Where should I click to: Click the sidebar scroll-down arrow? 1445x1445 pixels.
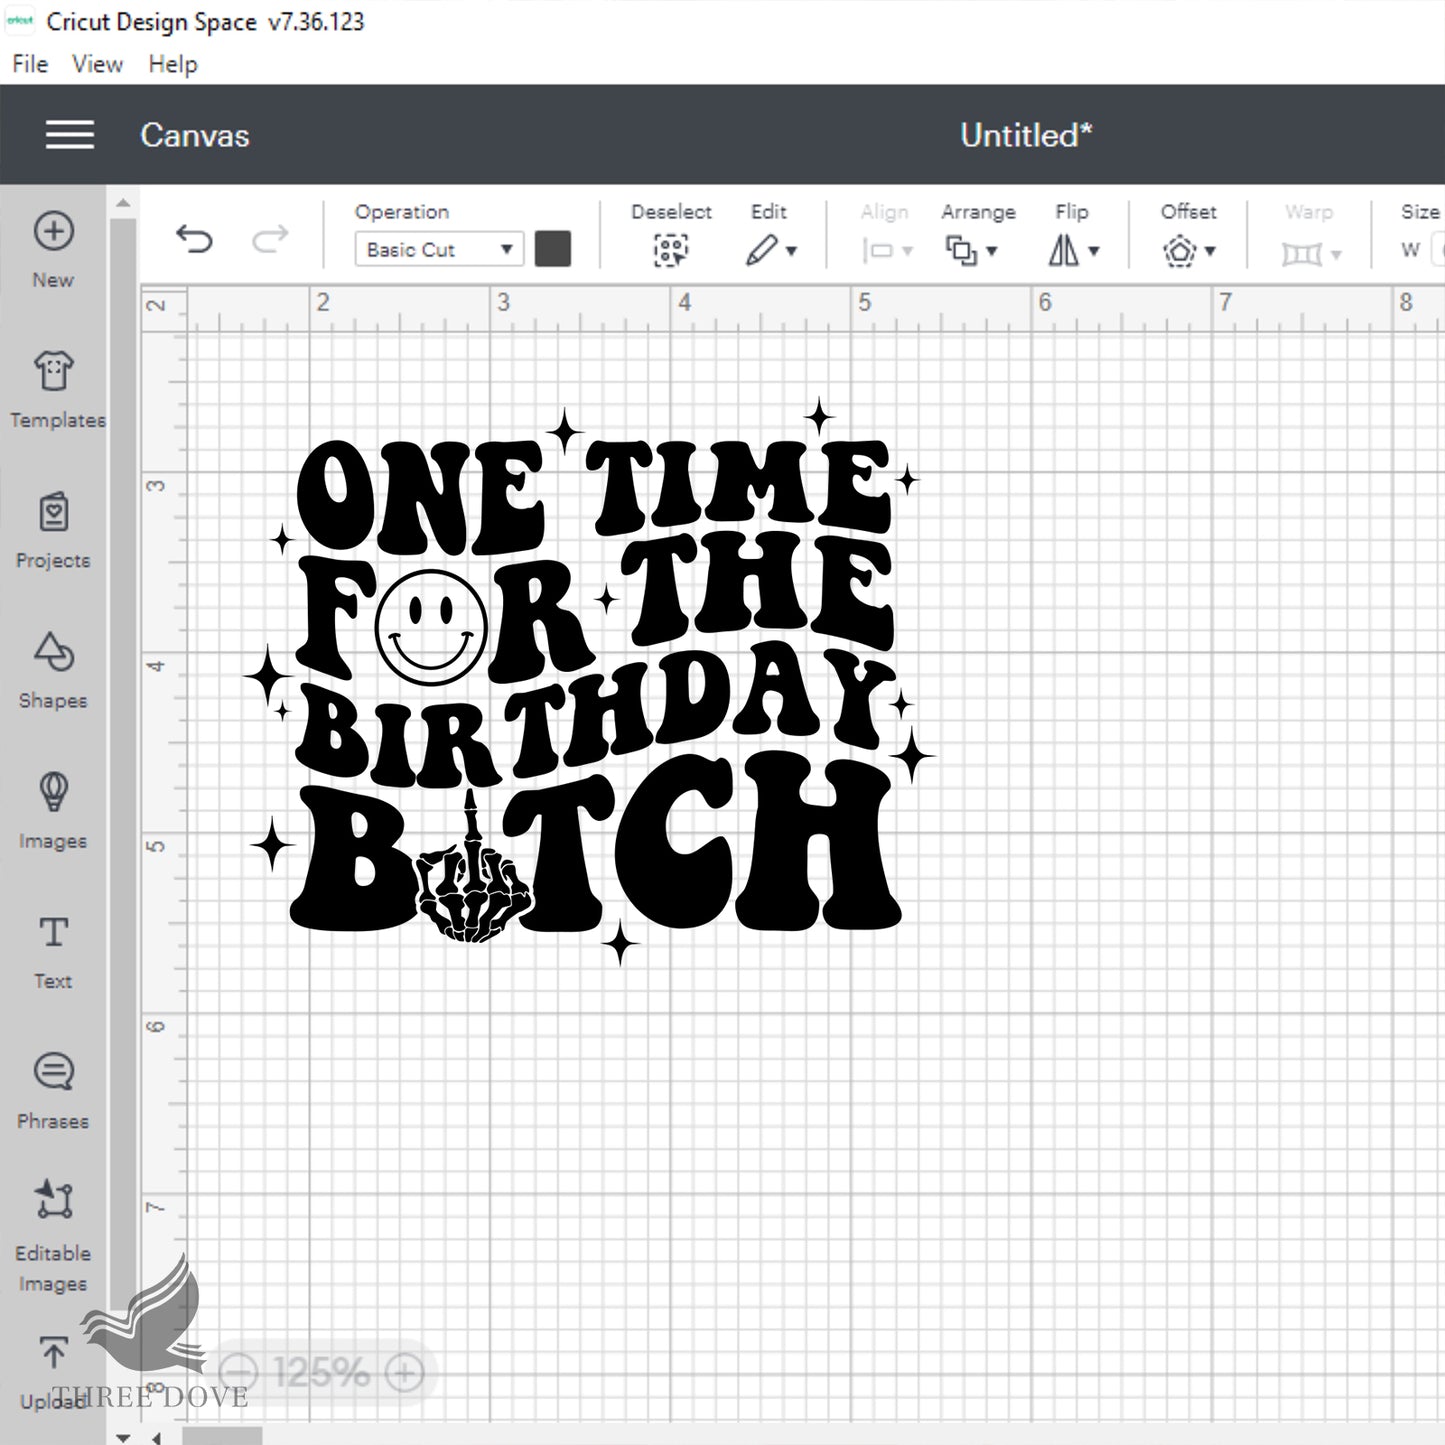pos(123,1437)
